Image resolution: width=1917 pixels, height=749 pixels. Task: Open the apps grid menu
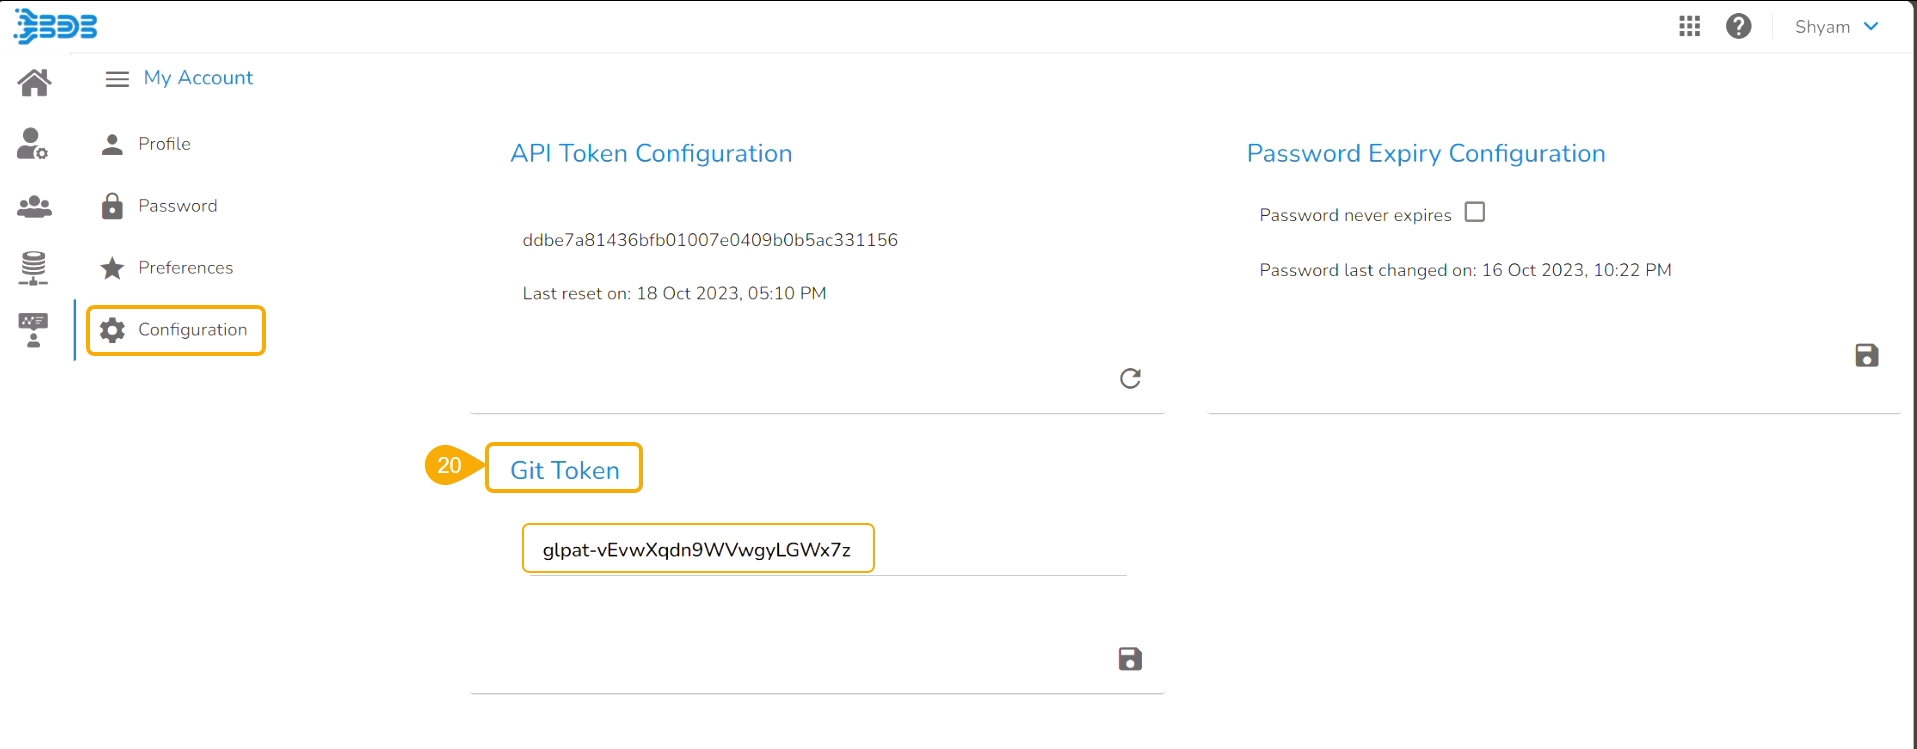pos(1689,27)
